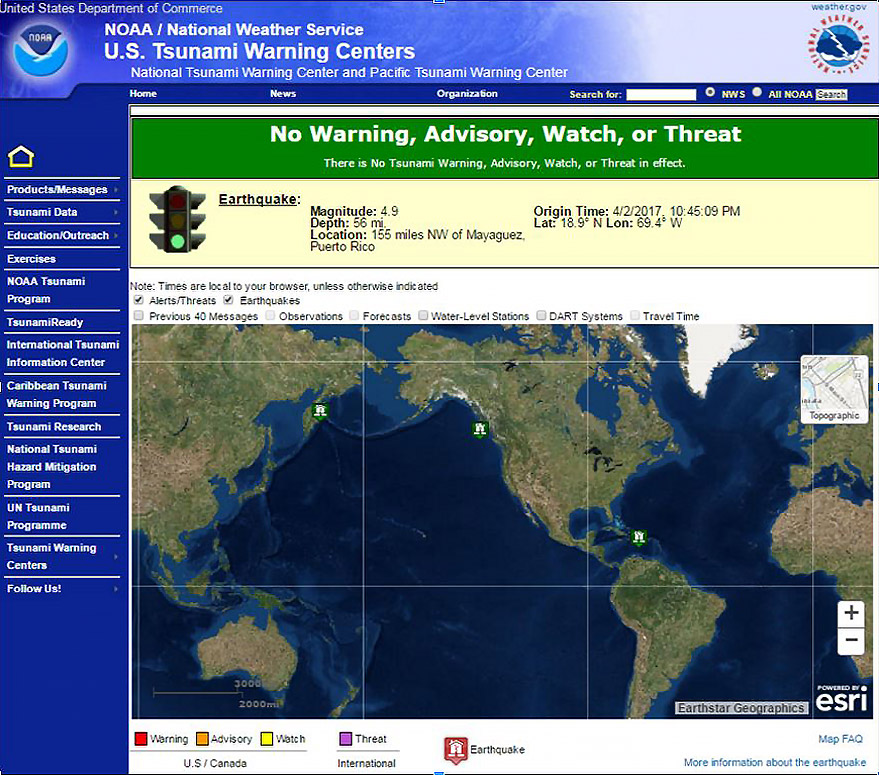Click the esri logo on map
879x775 pixels.
(841, 699)
